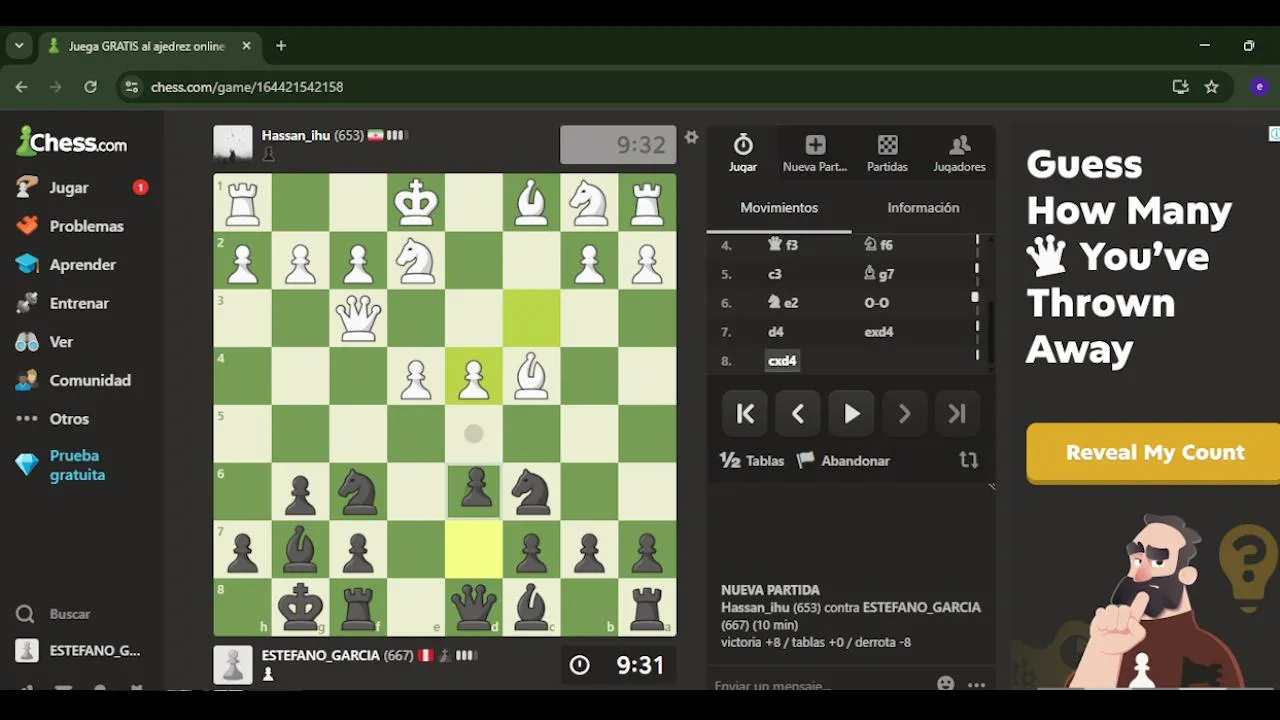This screenshot has width=1280, height=720.
Task: Bookmark this page with the star
Action: coord(1212,87)
